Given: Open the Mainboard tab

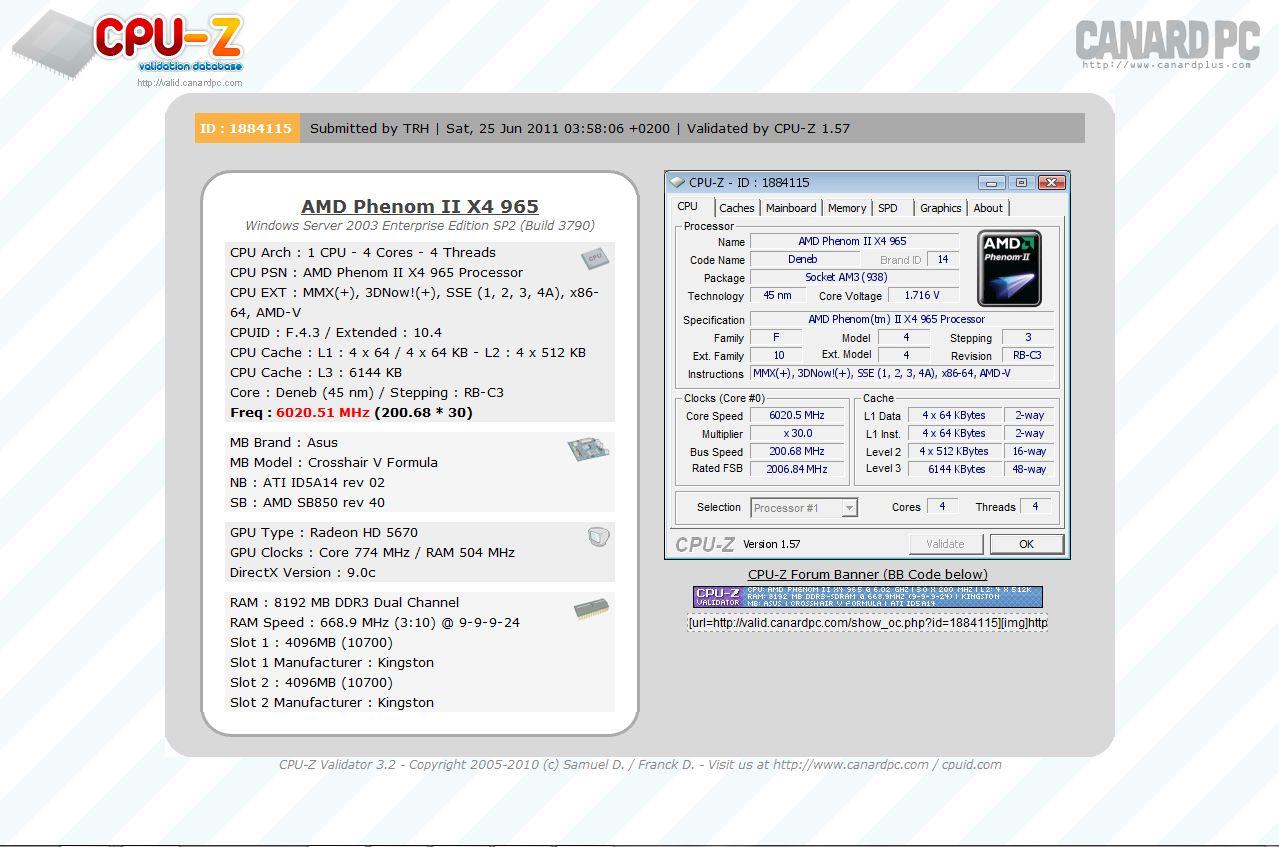Looking at the screenshot, I should pos(791,208).
